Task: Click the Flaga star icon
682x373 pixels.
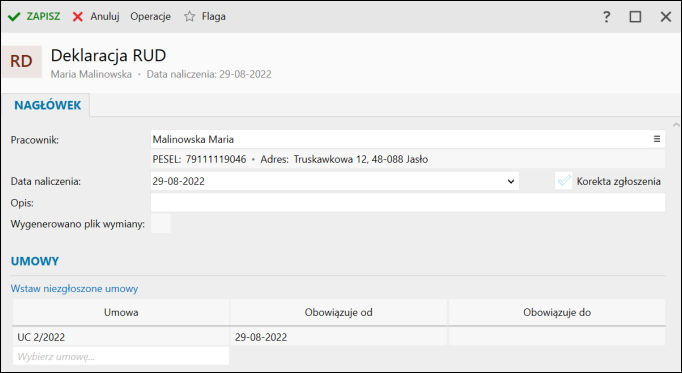Action: click(x=189, y=17)
